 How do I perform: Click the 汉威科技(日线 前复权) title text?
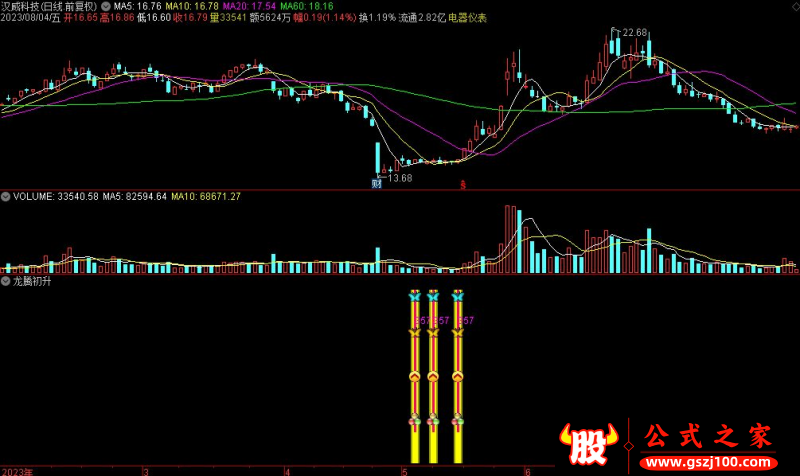pos(49,6)
